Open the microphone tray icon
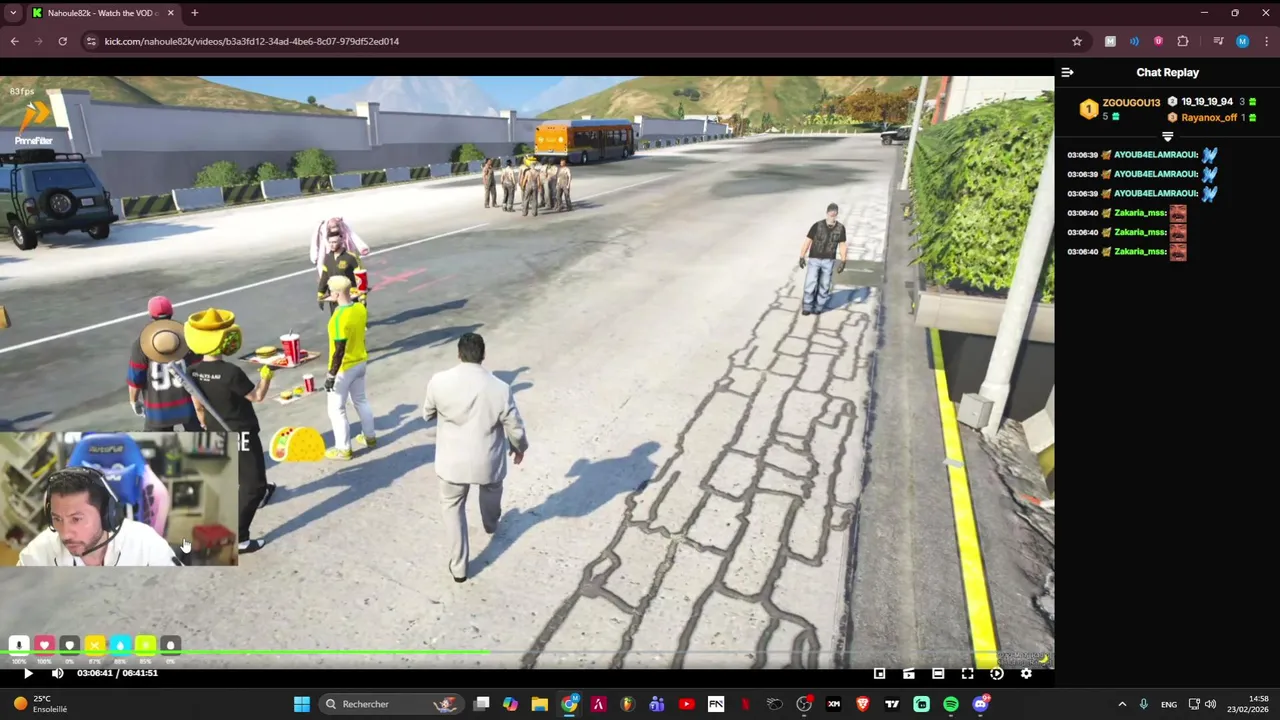 point(1143,704)
